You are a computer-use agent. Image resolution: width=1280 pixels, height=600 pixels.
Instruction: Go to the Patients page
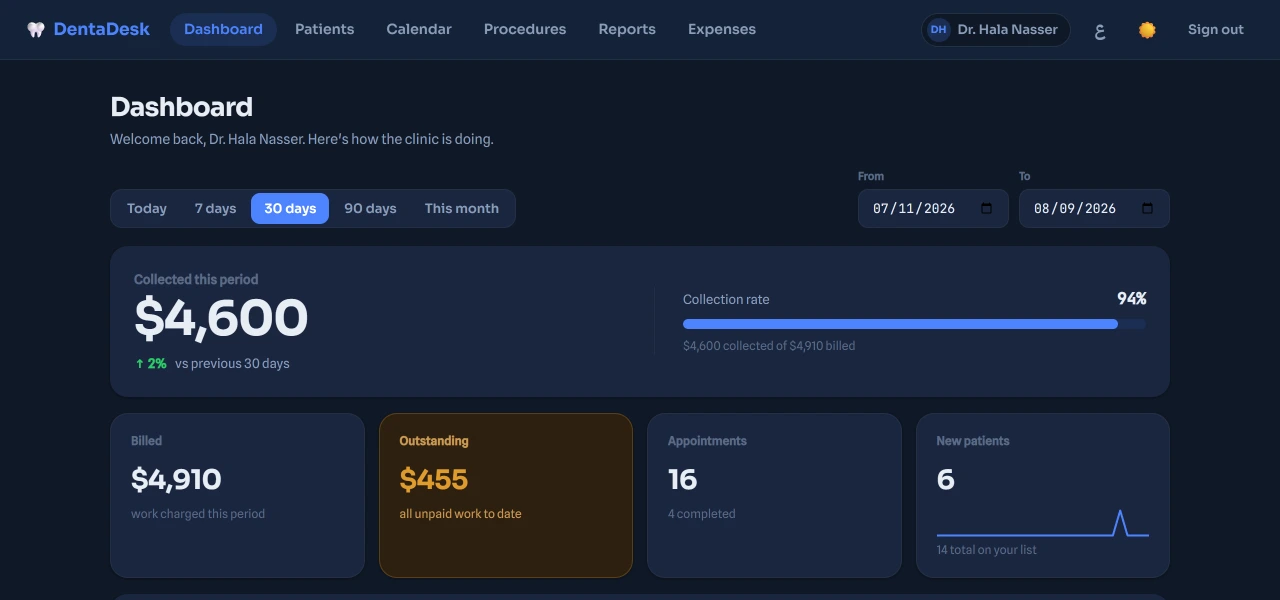point(324,30)
